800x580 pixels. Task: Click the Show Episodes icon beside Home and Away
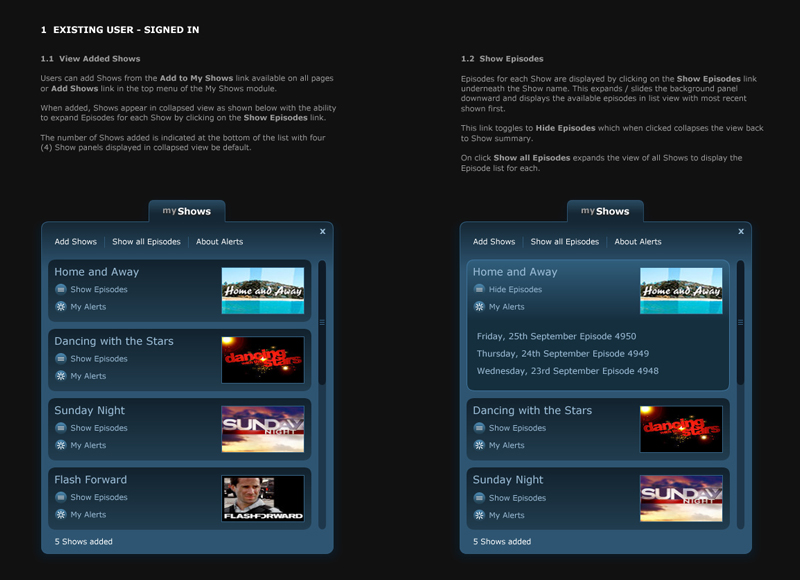click(61, 288)
